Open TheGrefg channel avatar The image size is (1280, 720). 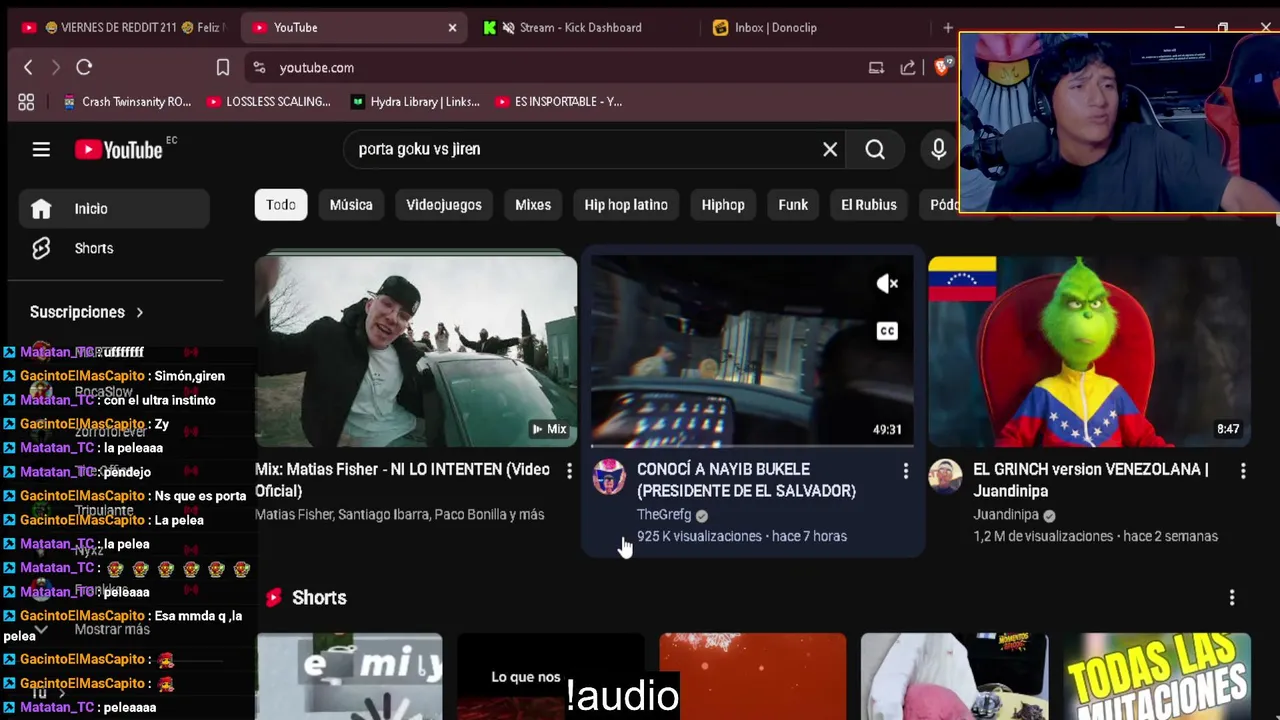point(609,477)
